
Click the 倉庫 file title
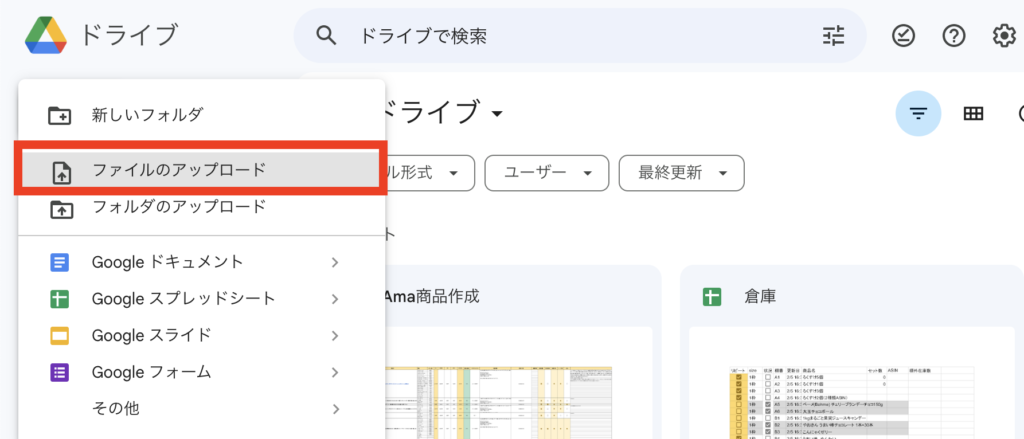pos(760,297)
